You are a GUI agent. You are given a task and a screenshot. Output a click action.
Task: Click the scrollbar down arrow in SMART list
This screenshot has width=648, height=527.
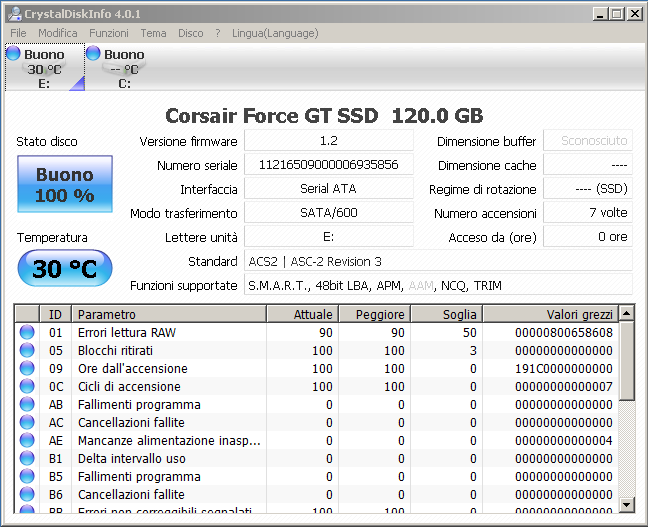627,504
